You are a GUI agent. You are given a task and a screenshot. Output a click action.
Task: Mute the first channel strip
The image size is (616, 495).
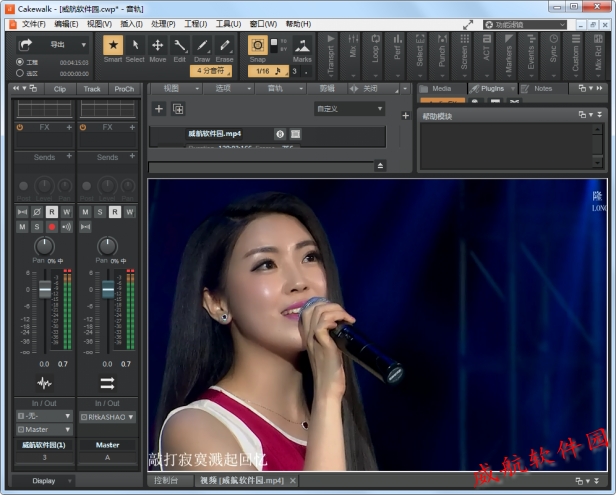point(22,227)
